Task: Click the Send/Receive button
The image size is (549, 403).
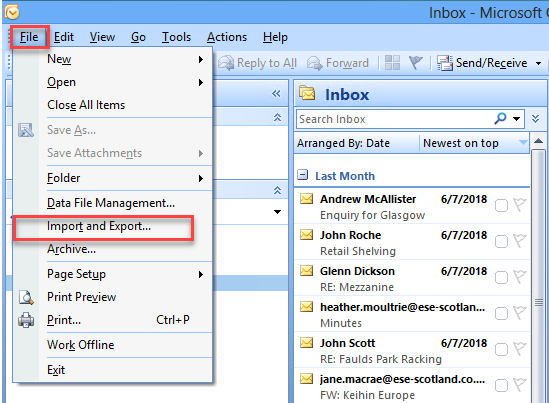Action: click(482, 63)
